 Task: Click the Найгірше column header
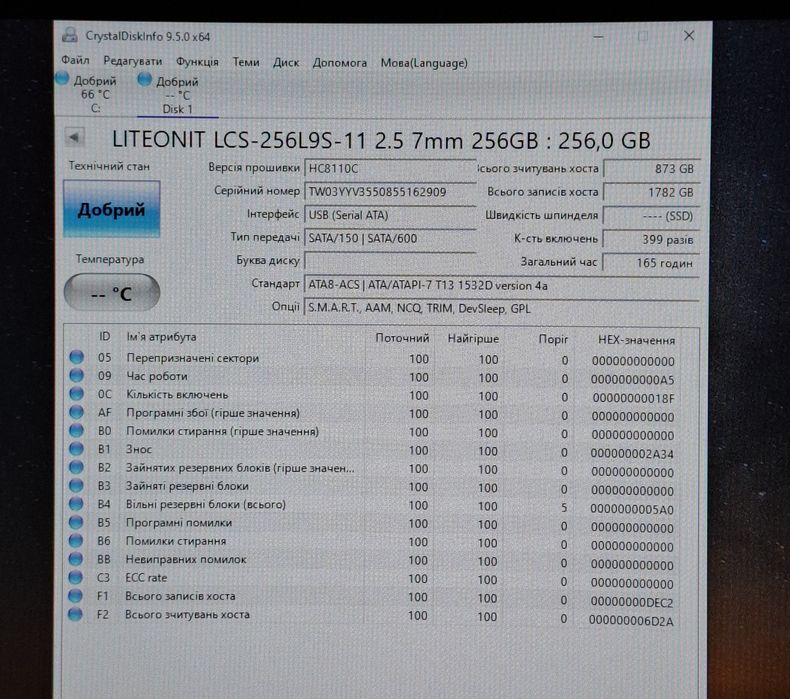pyautogui.click(x=473, y=339)
